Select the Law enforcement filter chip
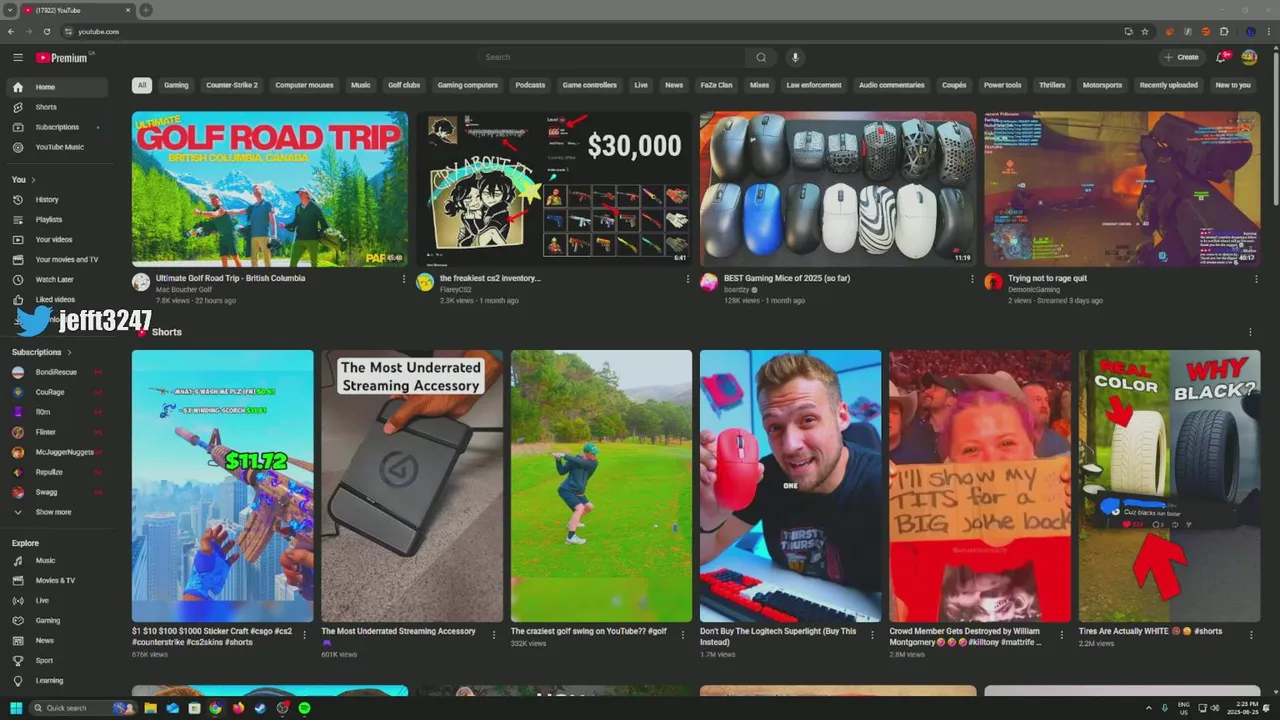The width and height of the screenshot is (1280, 720). point(814,85)
